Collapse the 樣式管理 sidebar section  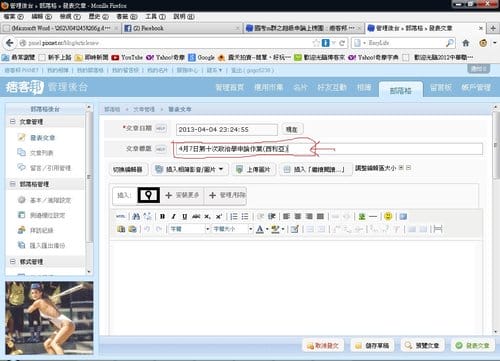[x=13, y=261]
